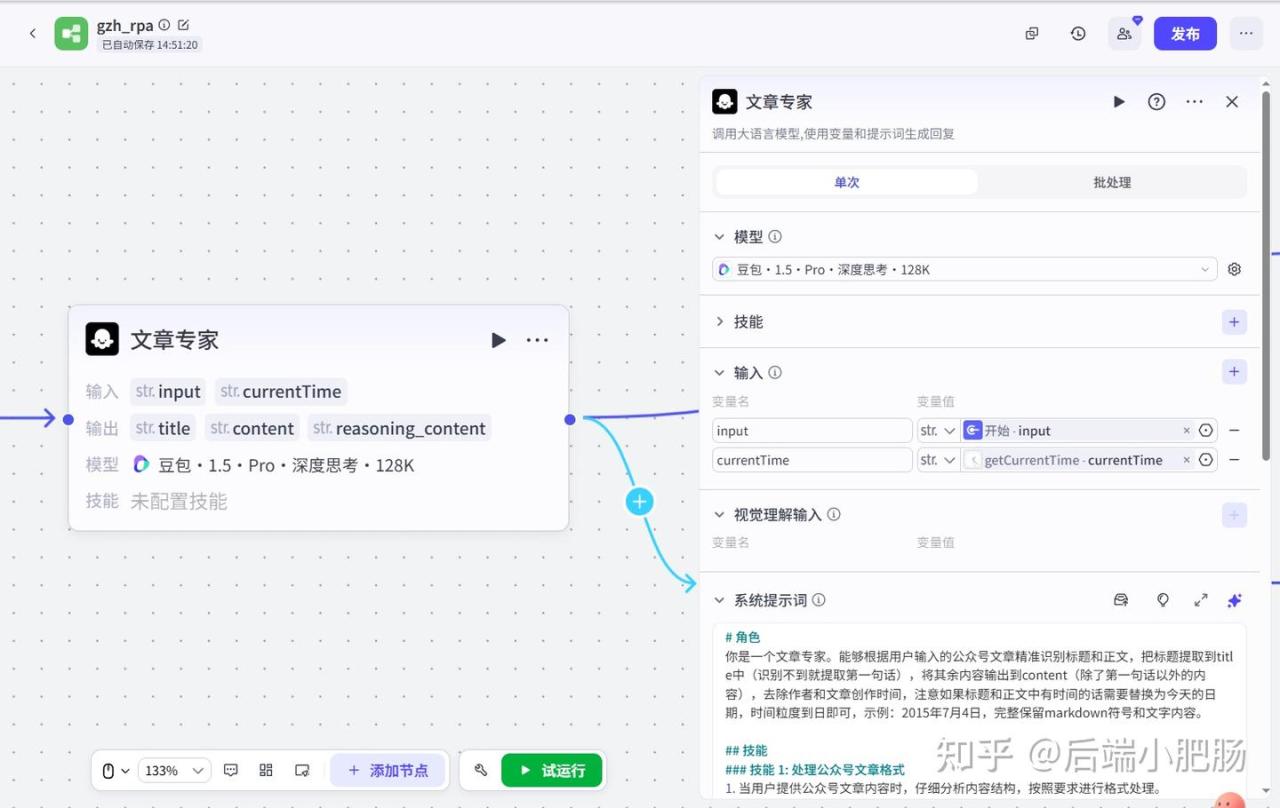The width and height of the screenshot is (1280, 808).
Task: Click the plus connector on blue edge
Action: pos(640,502)
